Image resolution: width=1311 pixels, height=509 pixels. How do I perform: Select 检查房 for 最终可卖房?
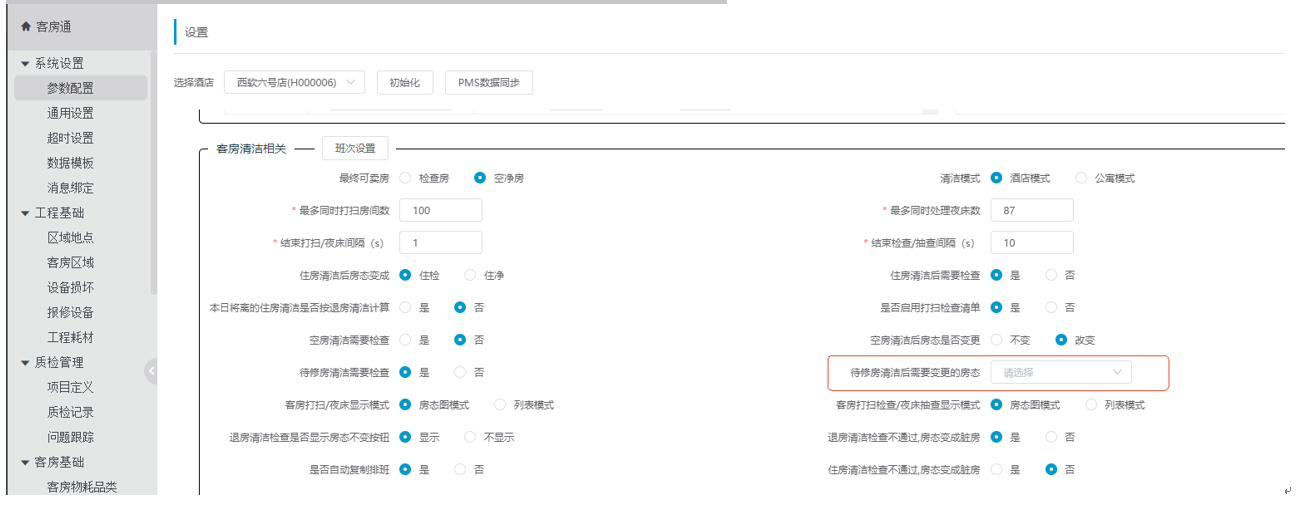click(405, 178)
